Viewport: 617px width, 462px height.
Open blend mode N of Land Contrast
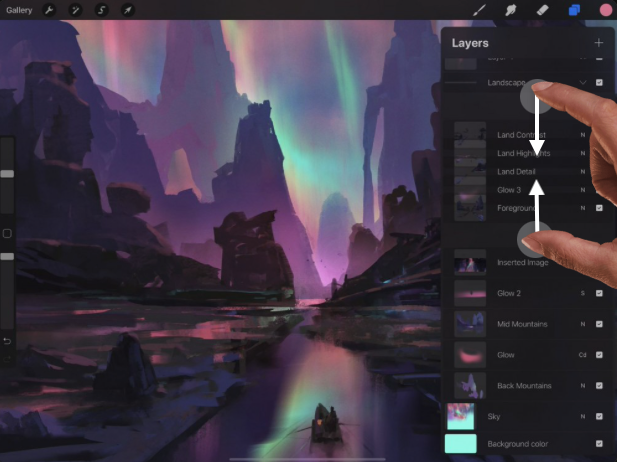point(583,135)
